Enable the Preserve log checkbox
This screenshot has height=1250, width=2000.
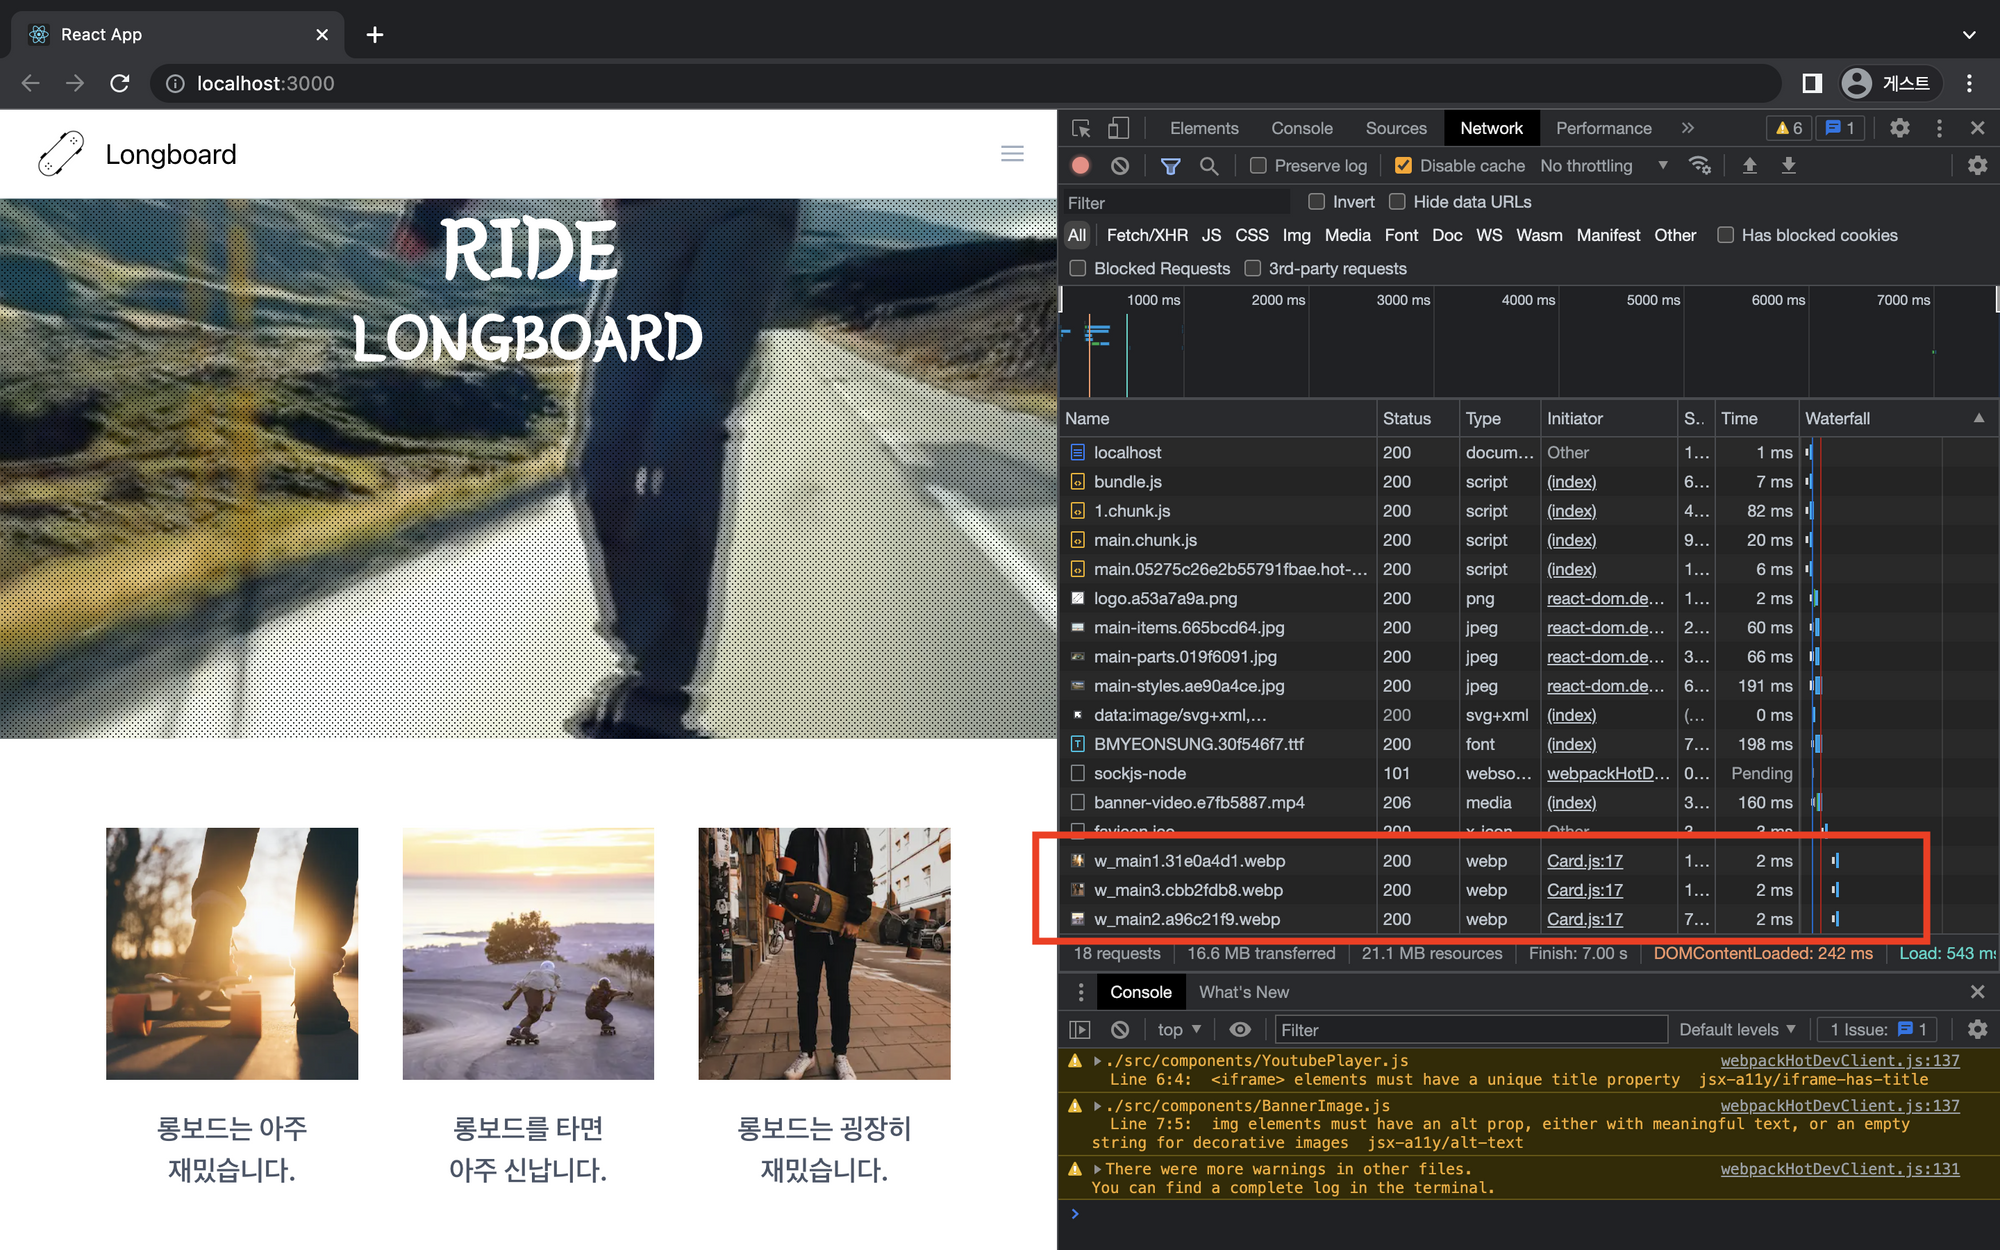tap(1258, 166)
